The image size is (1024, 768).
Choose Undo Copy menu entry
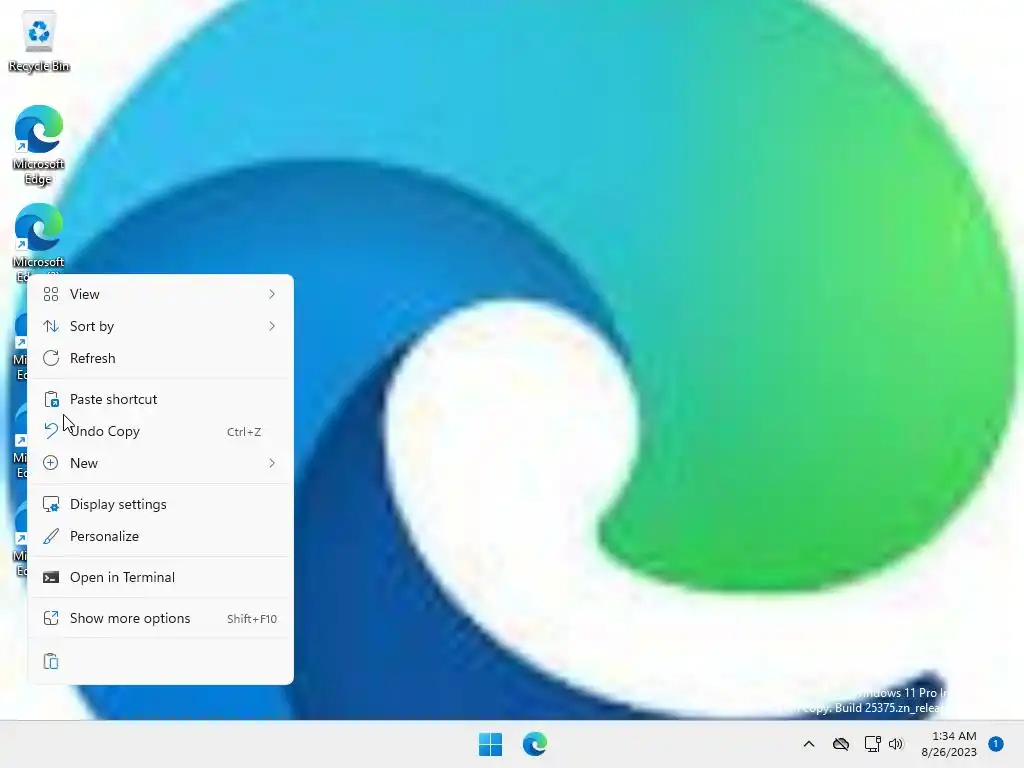[x=161, y=431]
